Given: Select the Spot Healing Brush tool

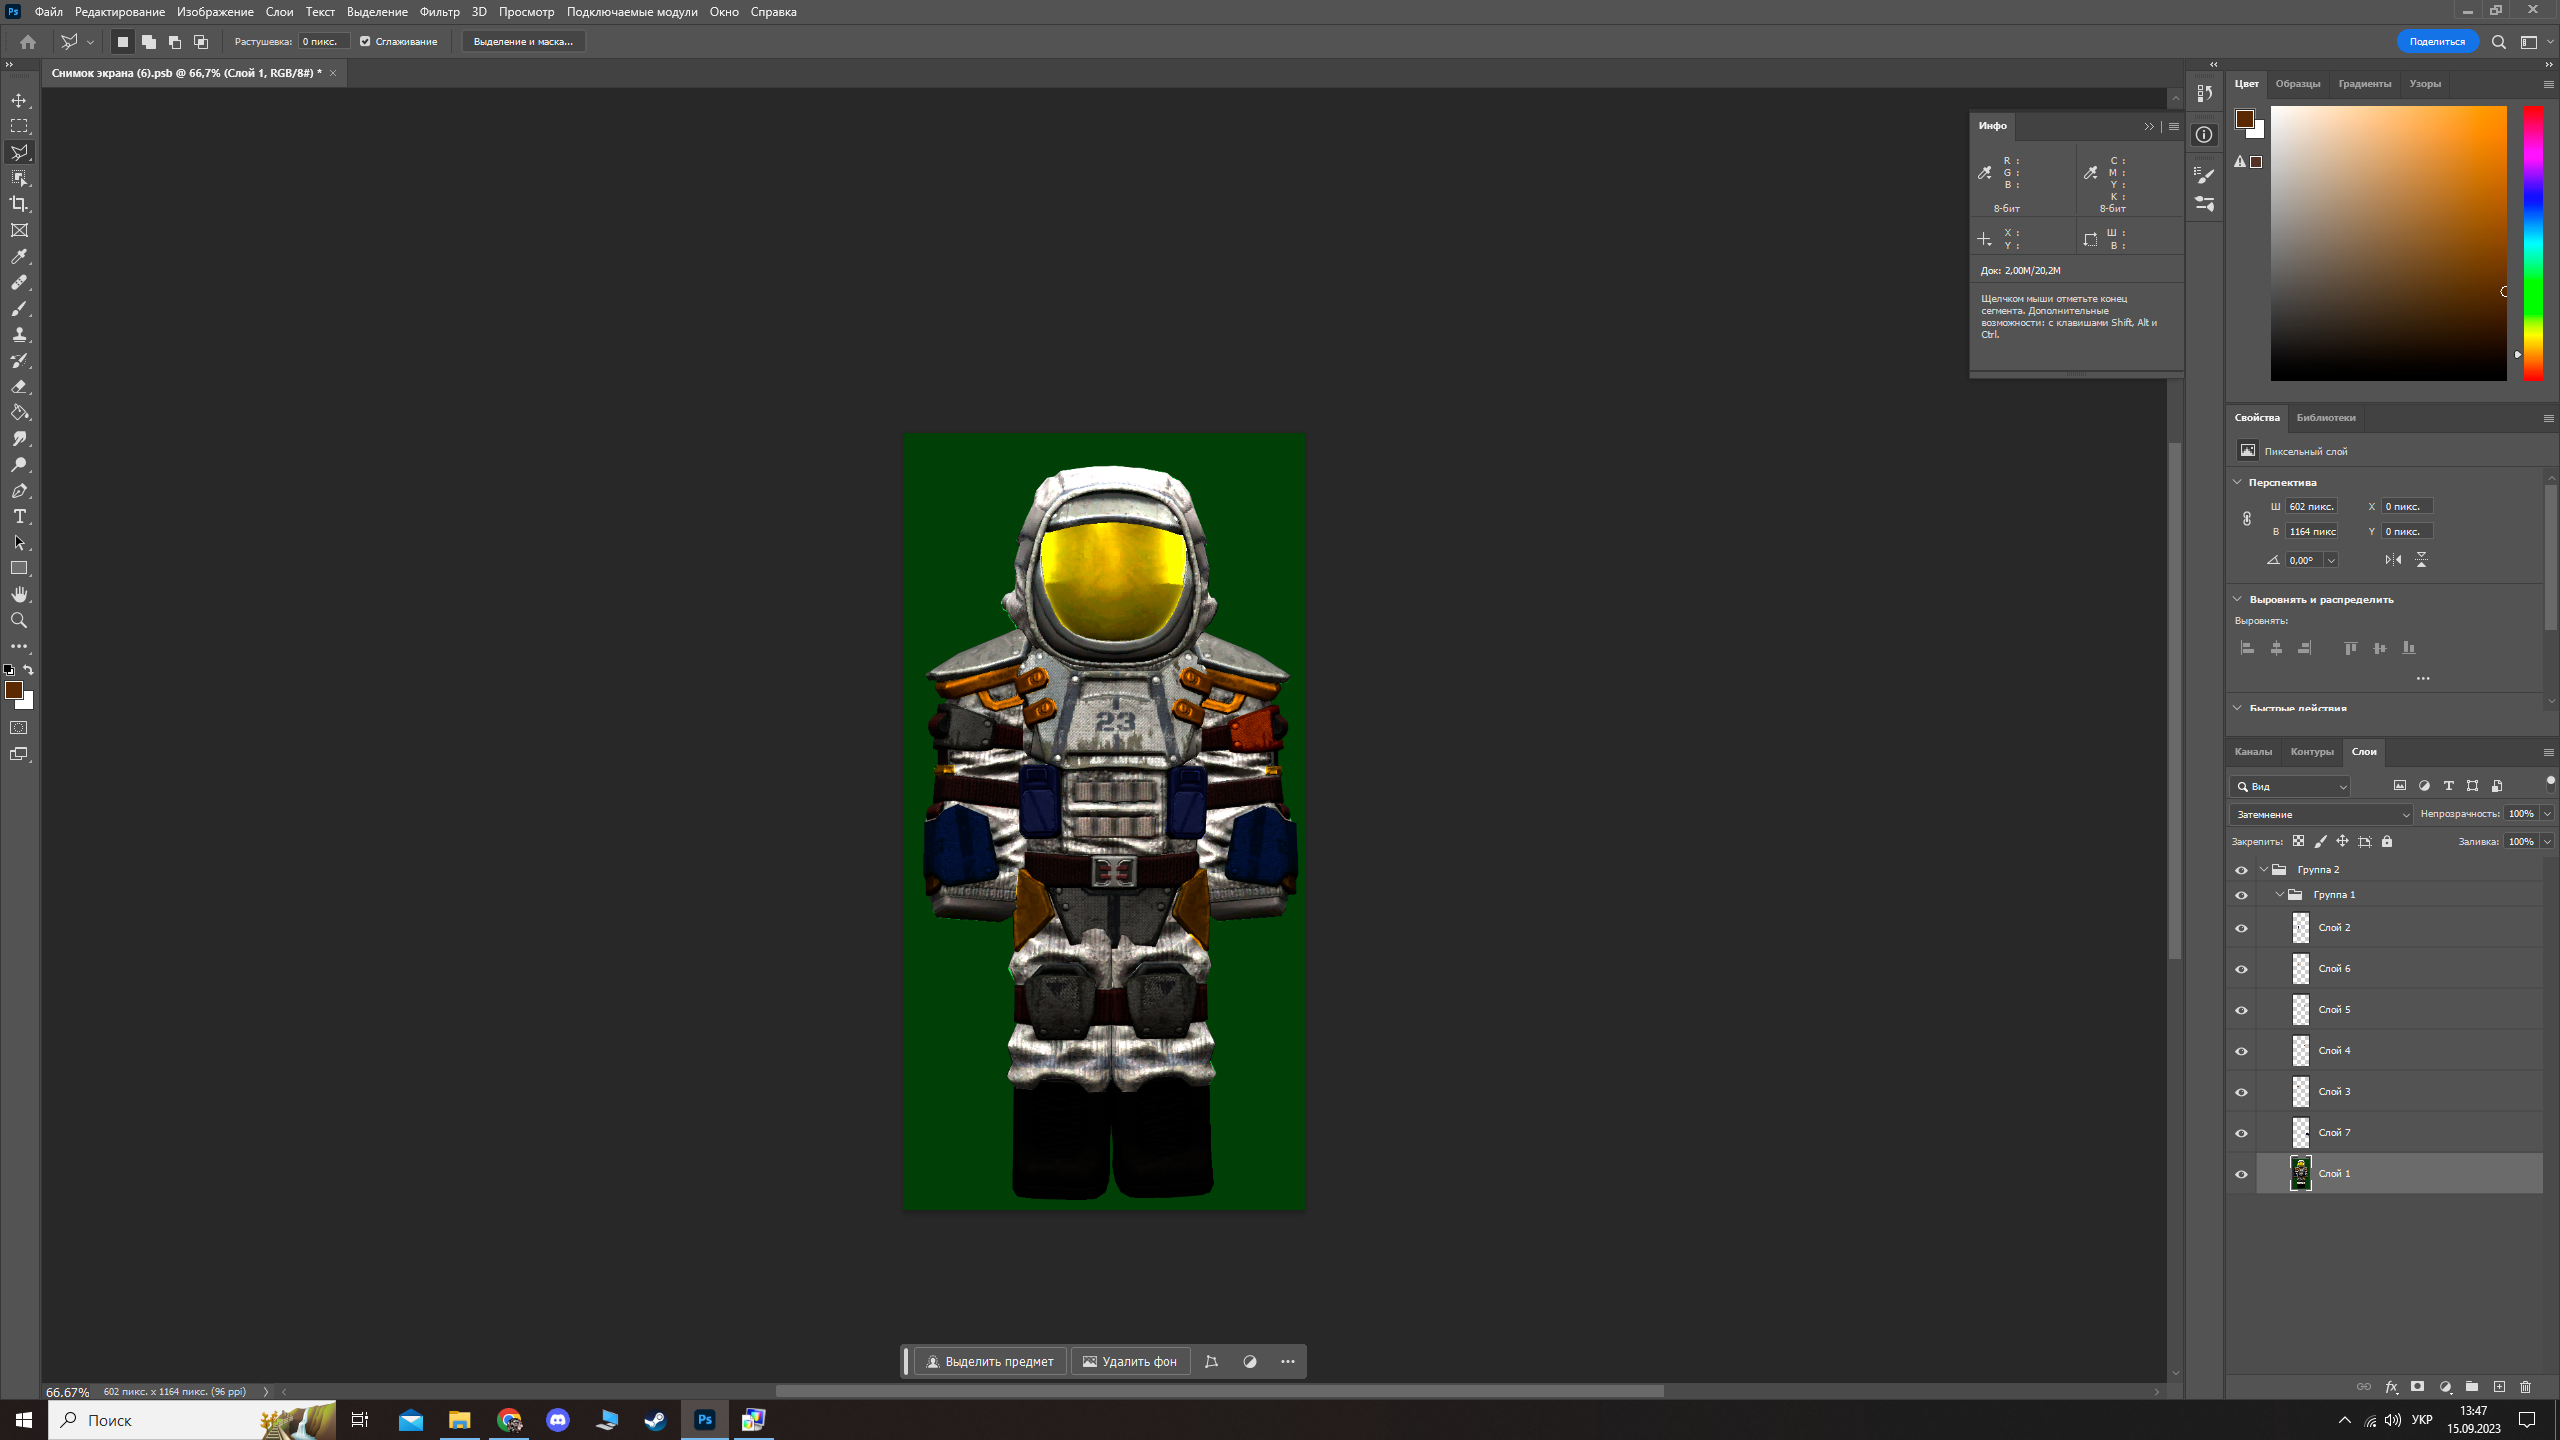Looking at the screenshot, I should [x=19, y=283].
